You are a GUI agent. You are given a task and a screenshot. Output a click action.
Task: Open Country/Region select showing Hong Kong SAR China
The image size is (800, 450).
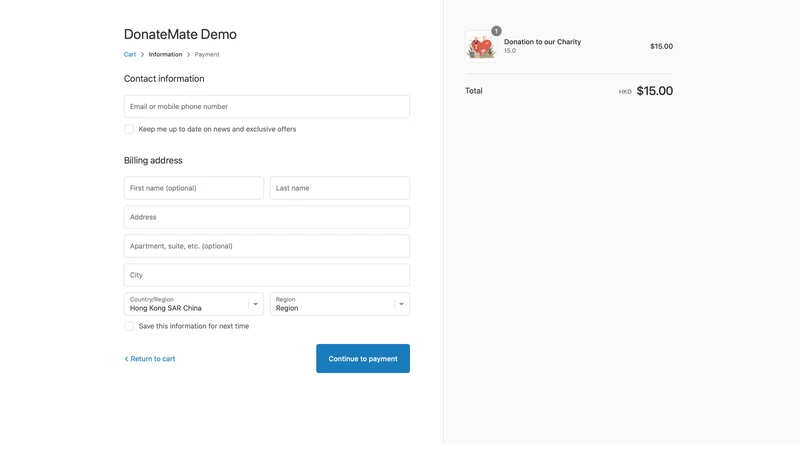[x=194, y=304]
